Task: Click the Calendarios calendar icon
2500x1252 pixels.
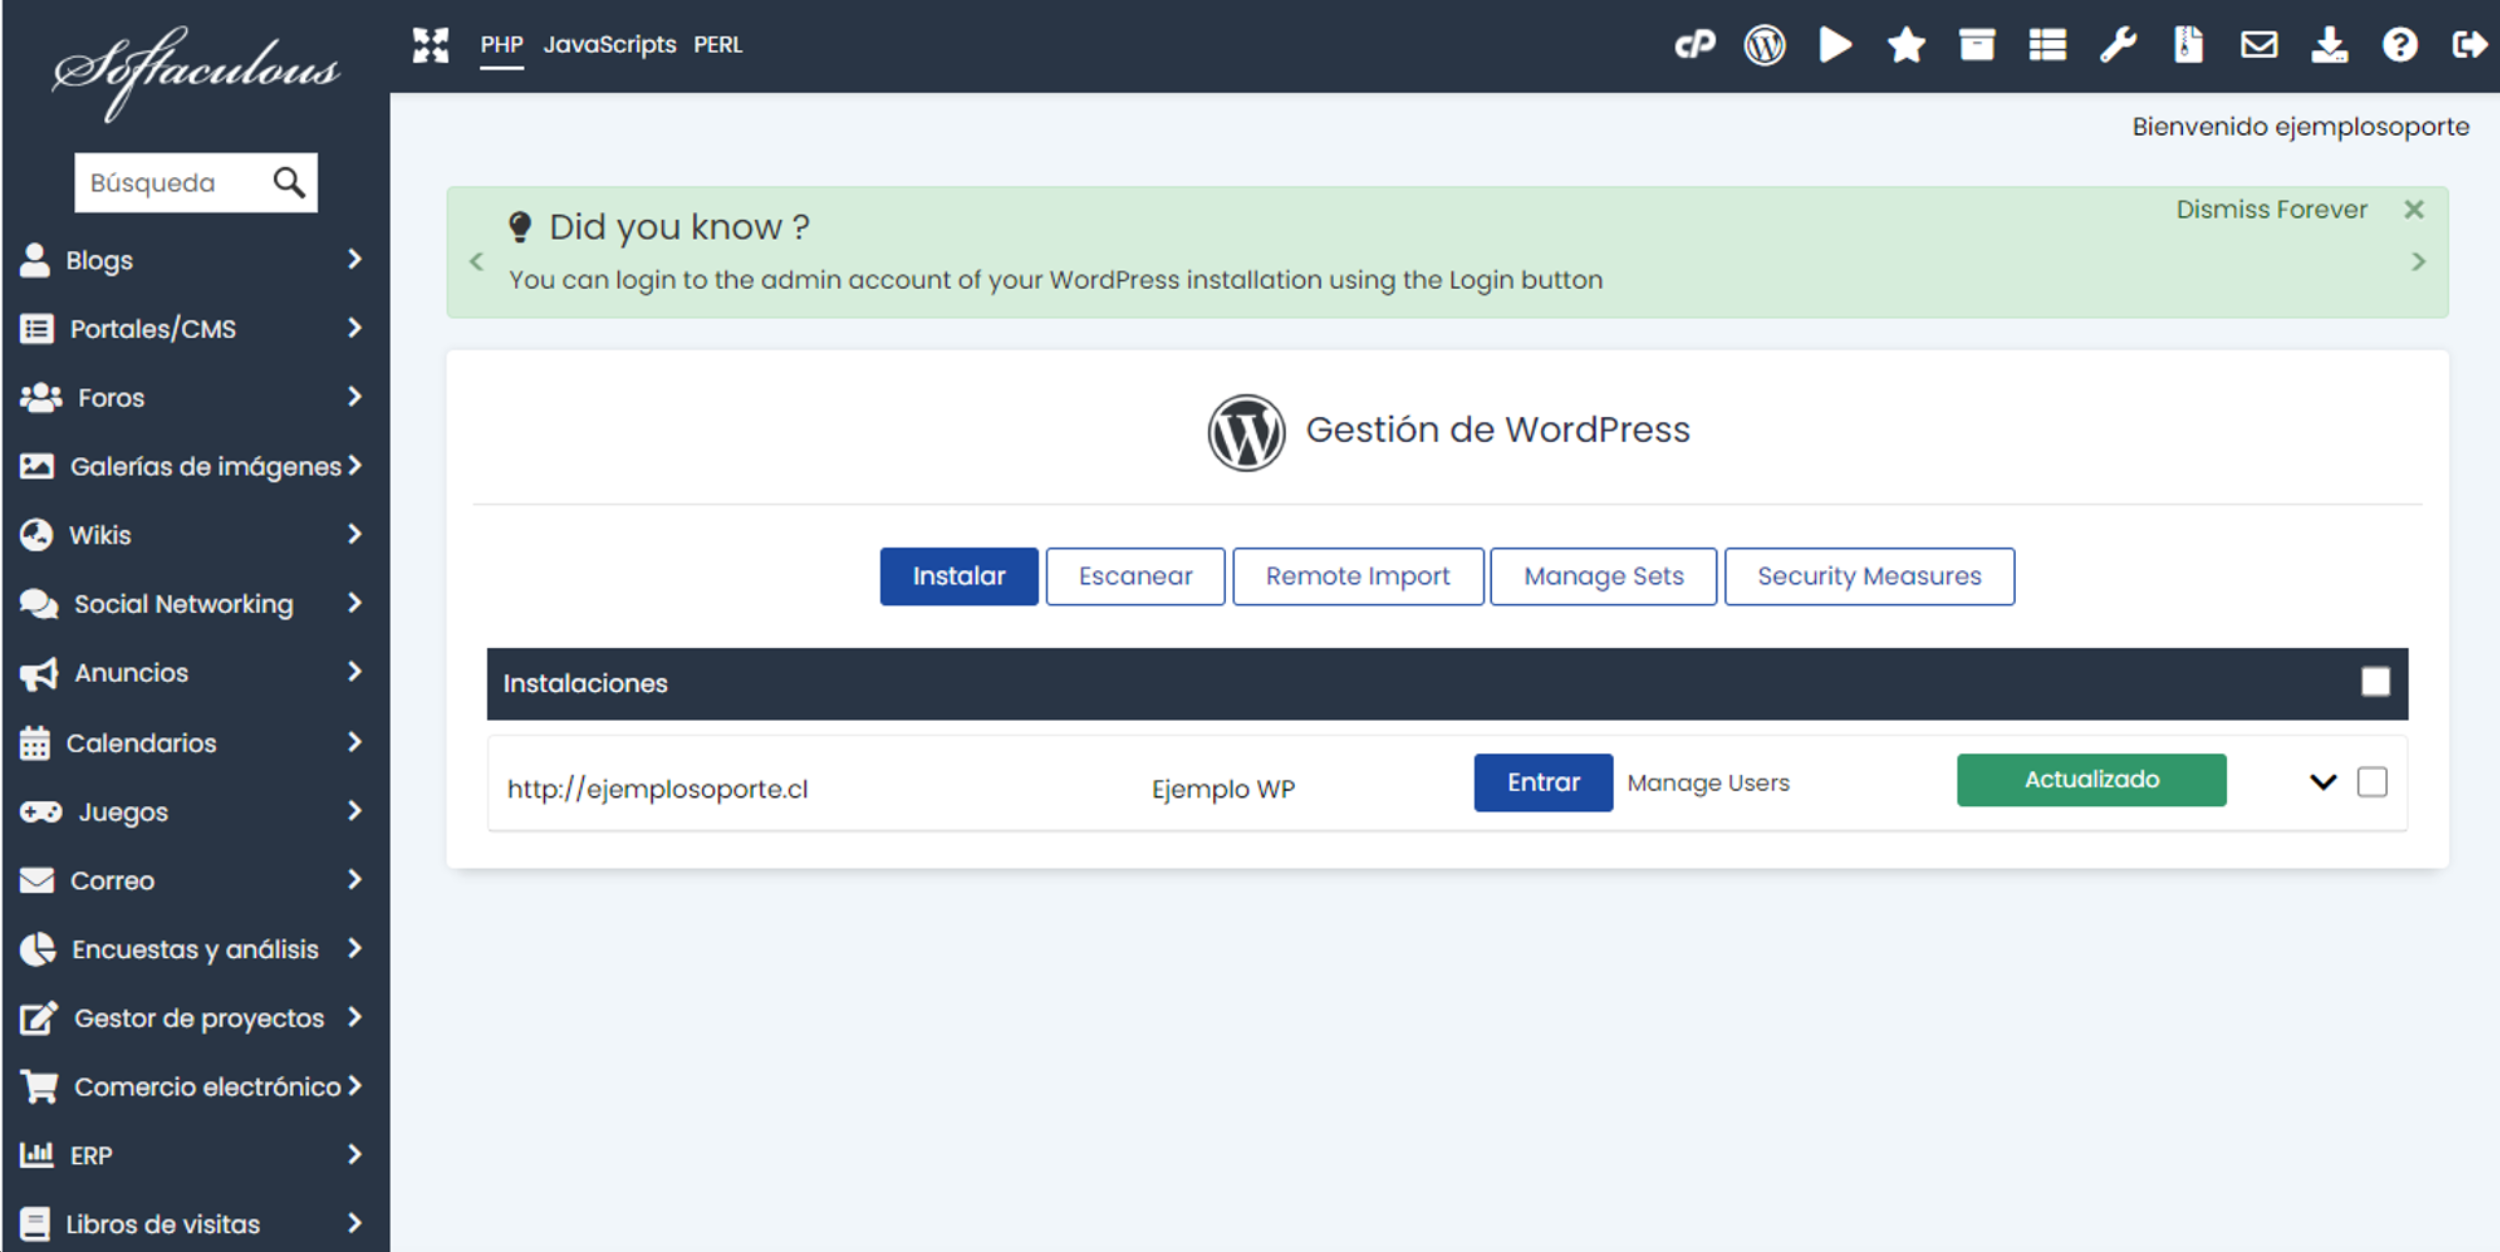Action: pyautogui.click(x=35, y=743)
